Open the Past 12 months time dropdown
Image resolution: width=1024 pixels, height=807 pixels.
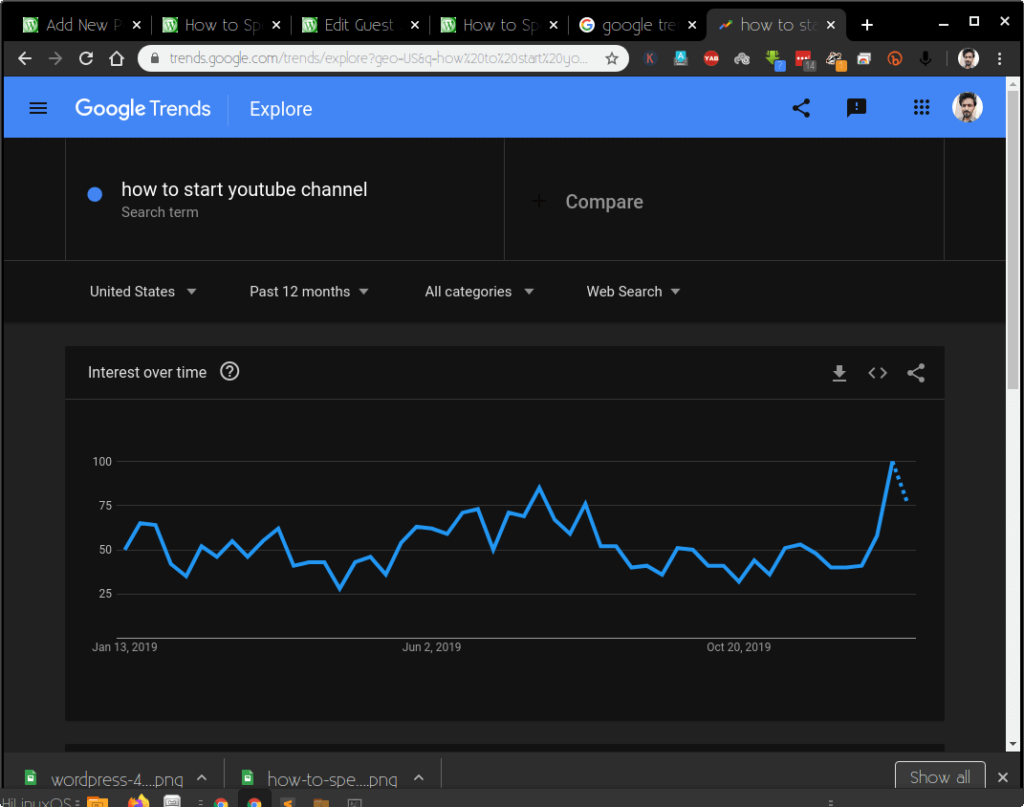(x=308, y=291)
